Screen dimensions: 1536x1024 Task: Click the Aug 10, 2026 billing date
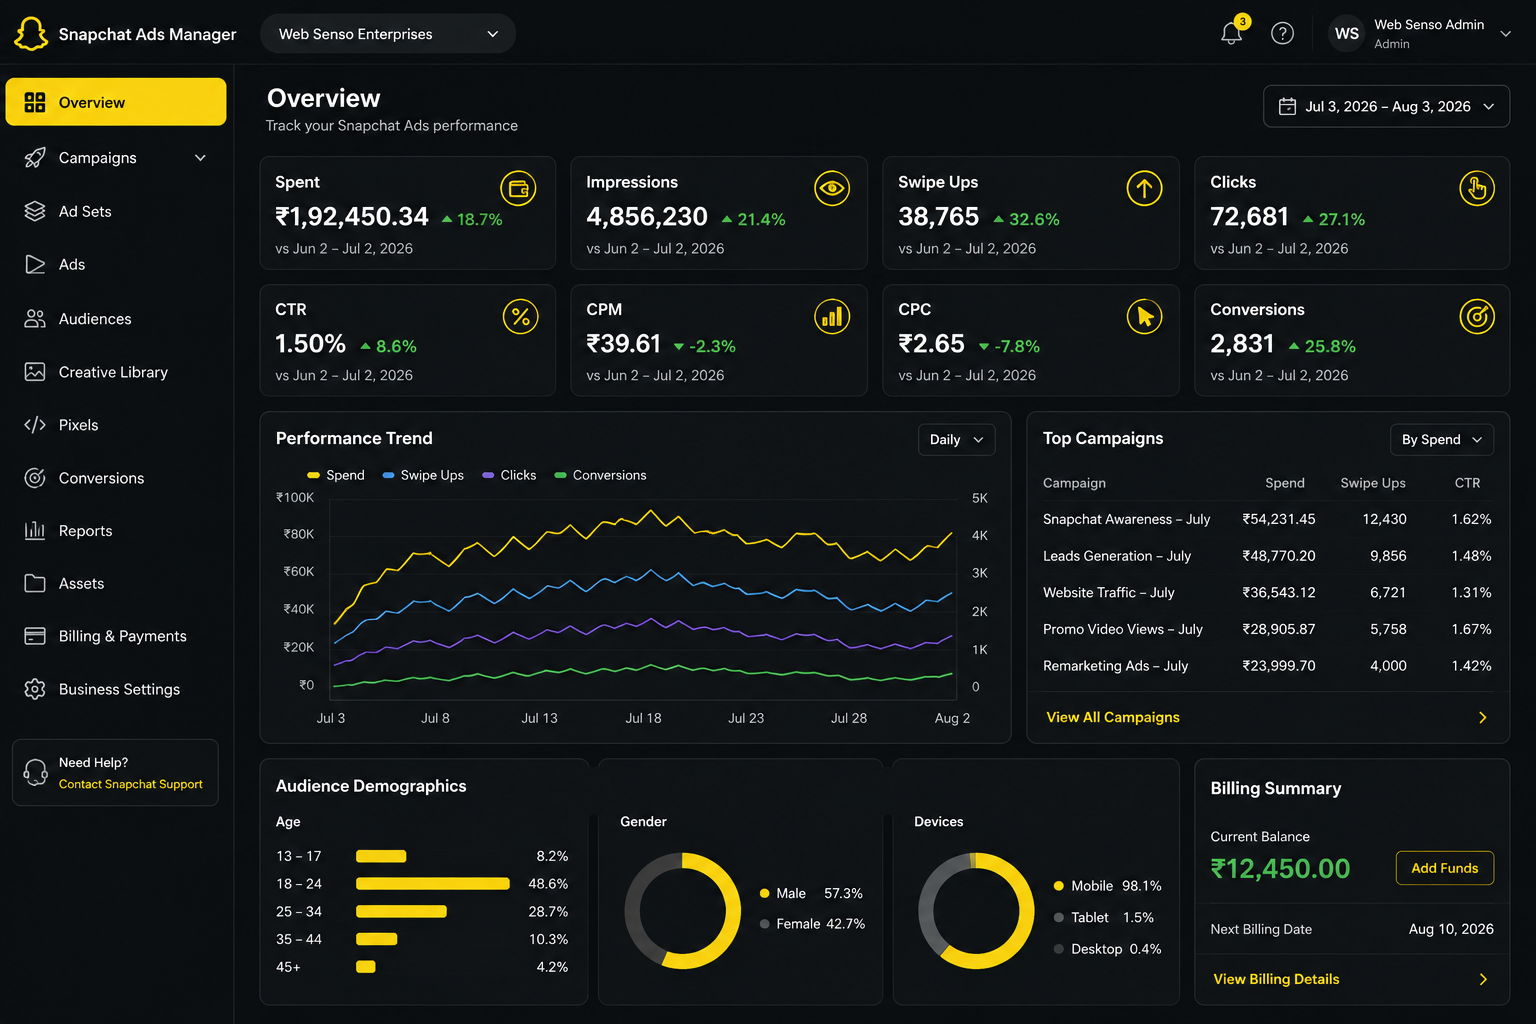point(1451,929)
